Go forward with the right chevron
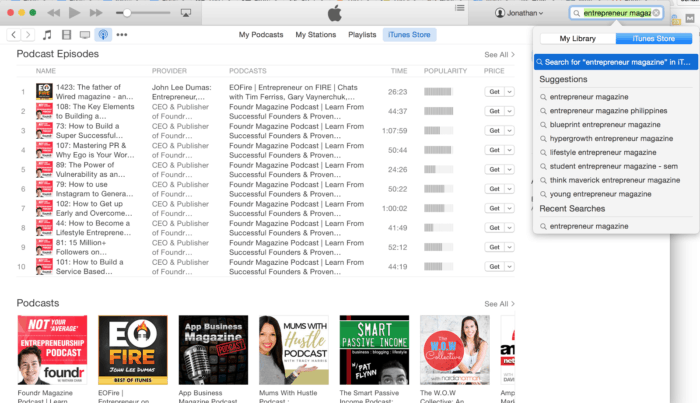Screen dimensions: 700x403 coord(28,34)
